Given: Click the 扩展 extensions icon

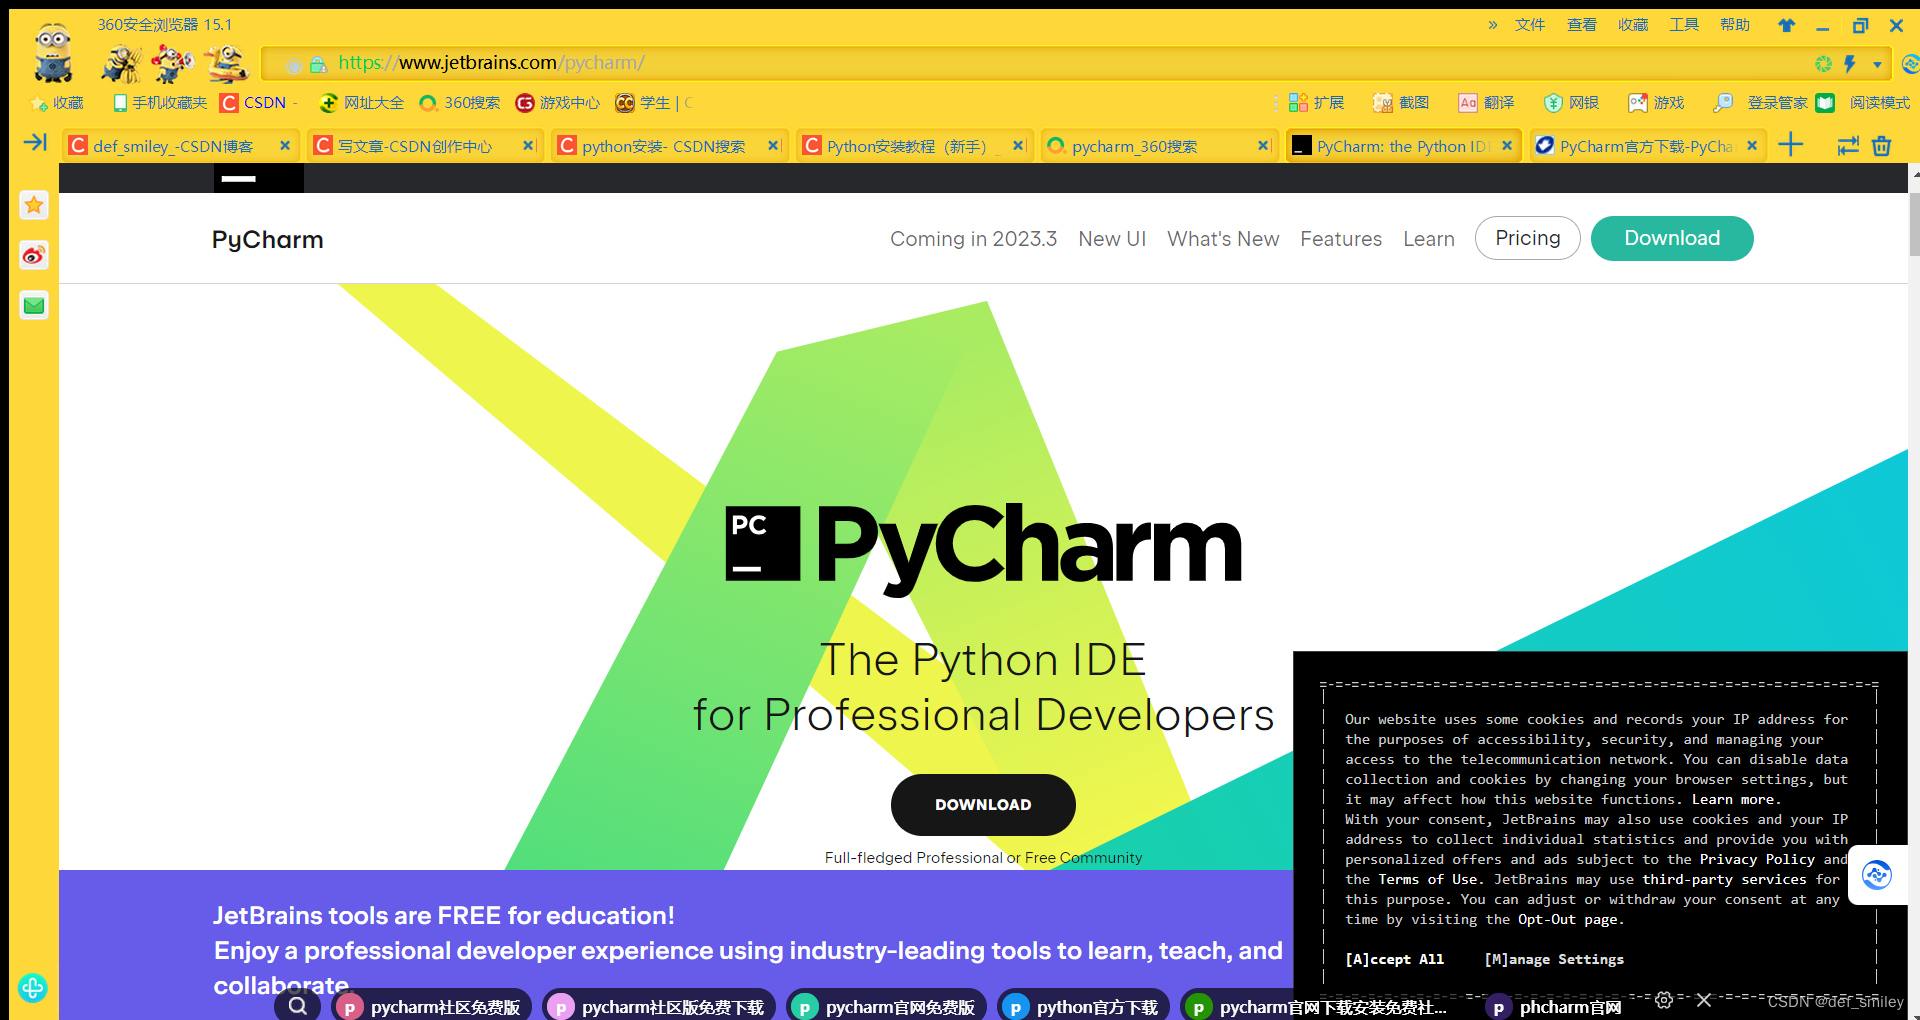Looking at the screenshot, I should point(1316,103).
